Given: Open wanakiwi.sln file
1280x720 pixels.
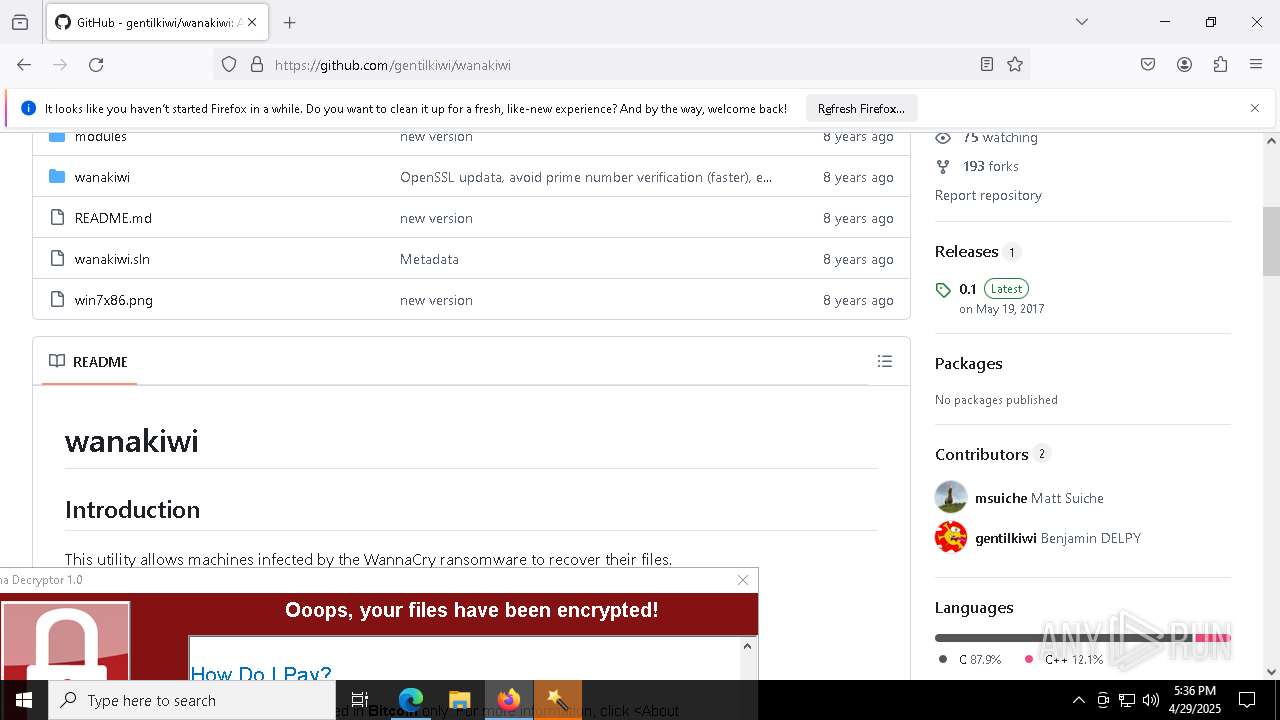Looking at the screenshot, I should pyautogui.click(x=112, y=259).
